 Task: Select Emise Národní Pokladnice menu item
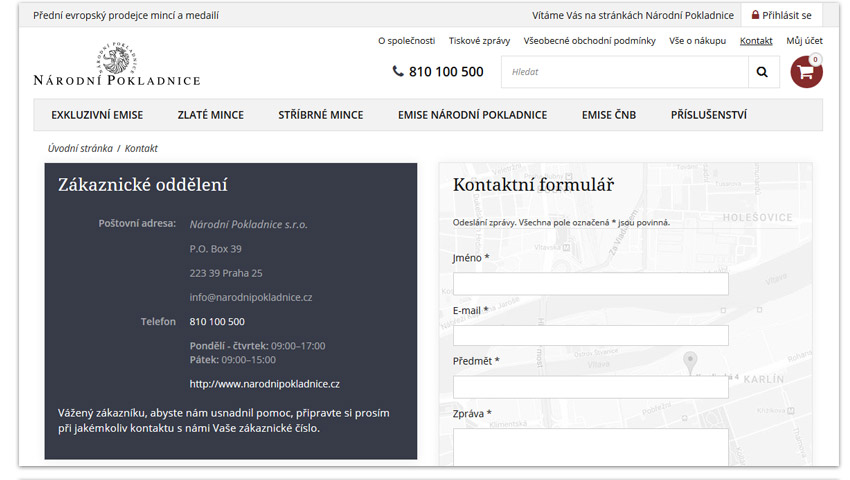(x=472, y=115)
